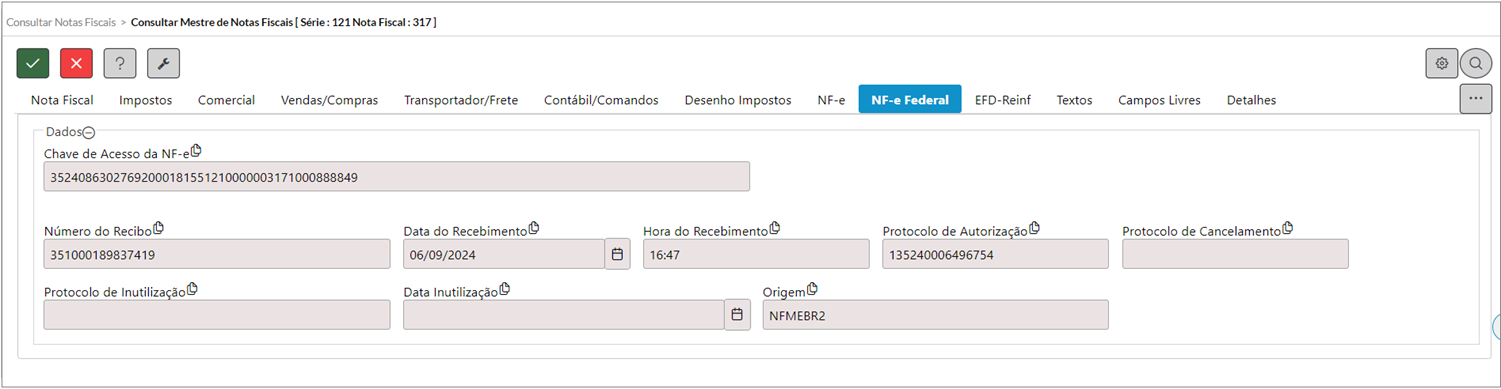The height and width of the screenshot is (389, 1501).
Task: Click the wrench tools icon
Action: pyautogui.click(x=164, y=63)
